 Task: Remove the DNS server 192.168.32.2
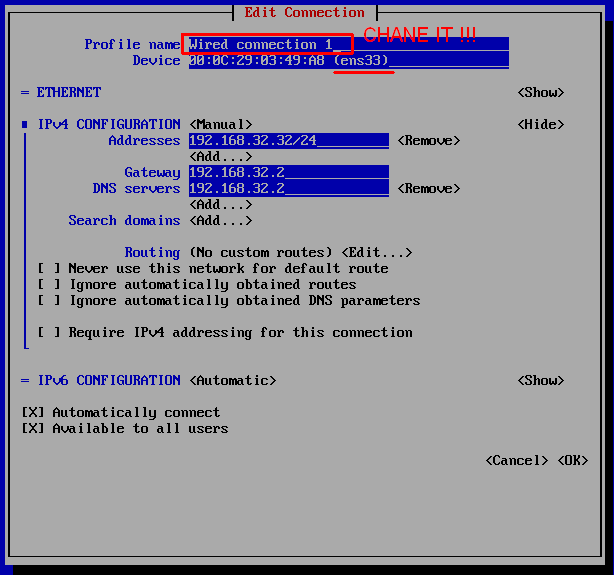pyautogui.click(x=429, y=188)
